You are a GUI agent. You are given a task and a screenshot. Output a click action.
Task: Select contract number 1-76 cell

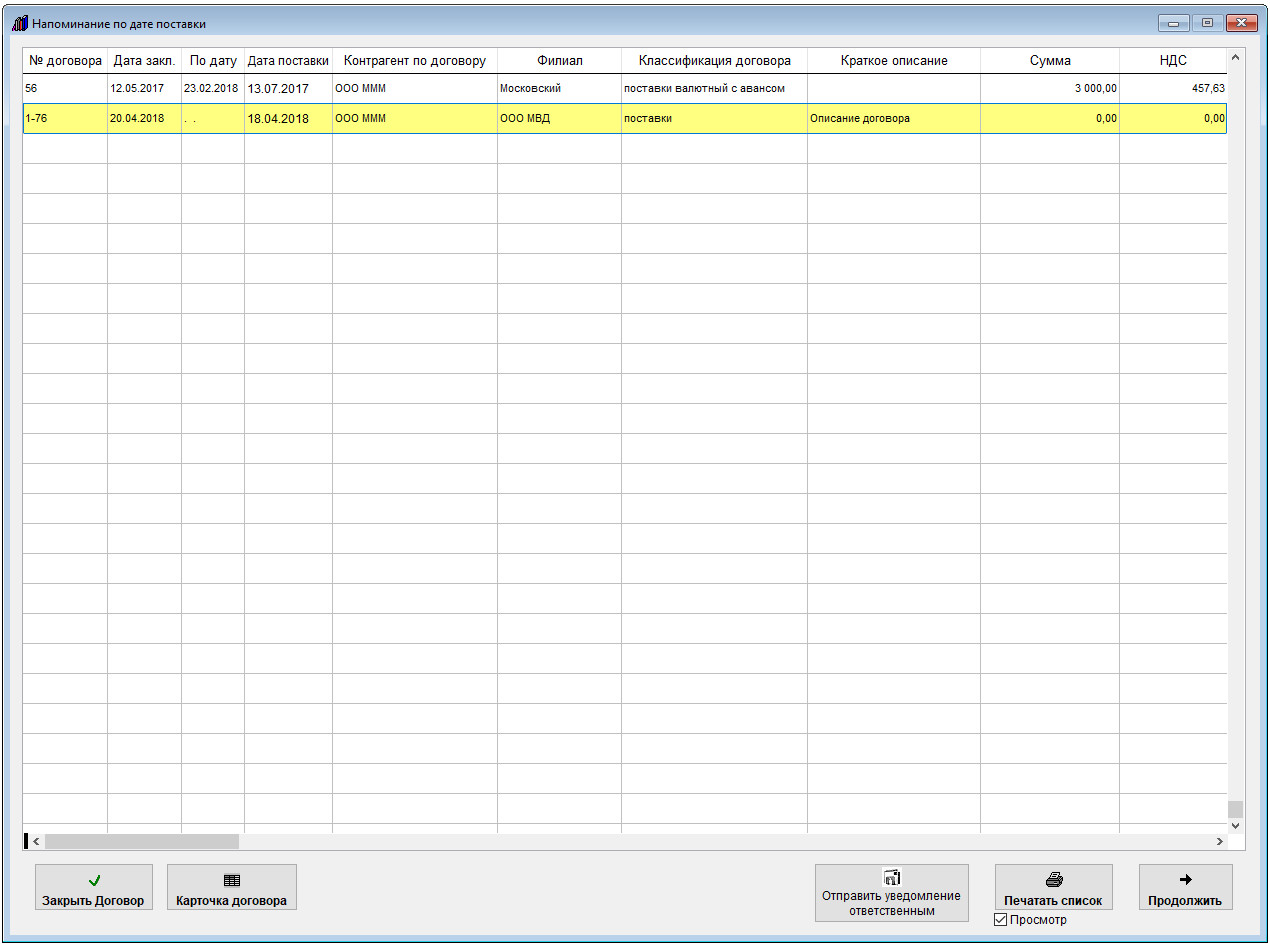pos(65,118)
